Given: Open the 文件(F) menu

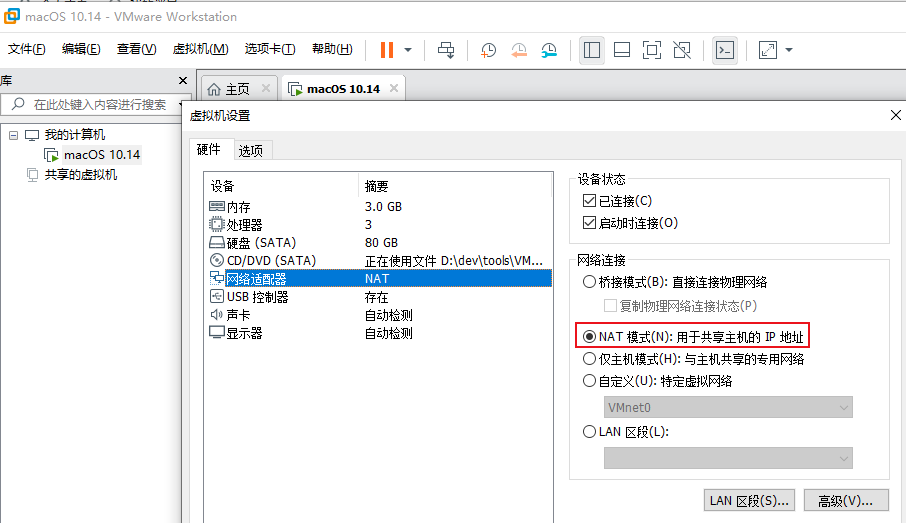Looking at the screenshot, I should click(x=27, y=49).
